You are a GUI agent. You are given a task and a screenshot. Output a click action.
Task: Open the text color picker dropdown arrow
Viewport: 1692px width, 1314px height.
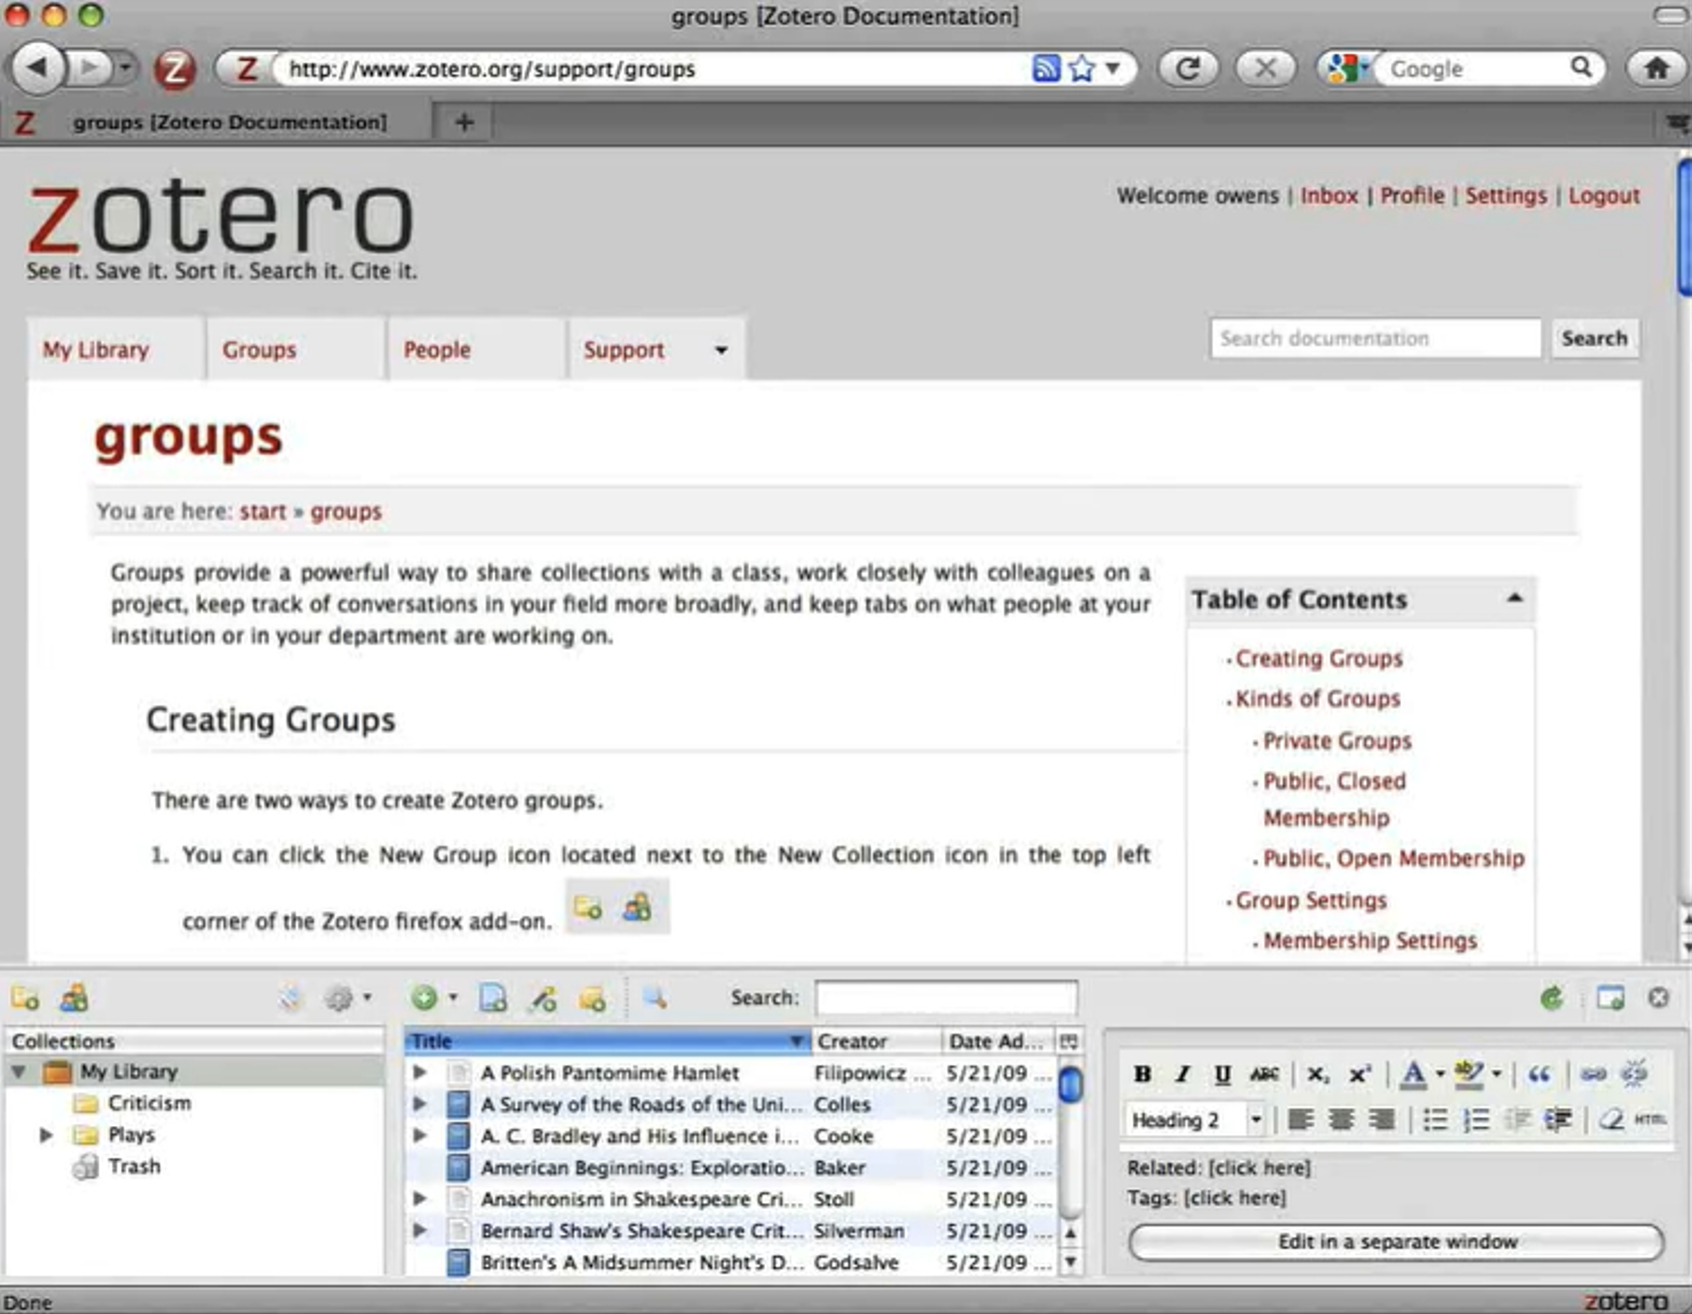(1440, 1074)
